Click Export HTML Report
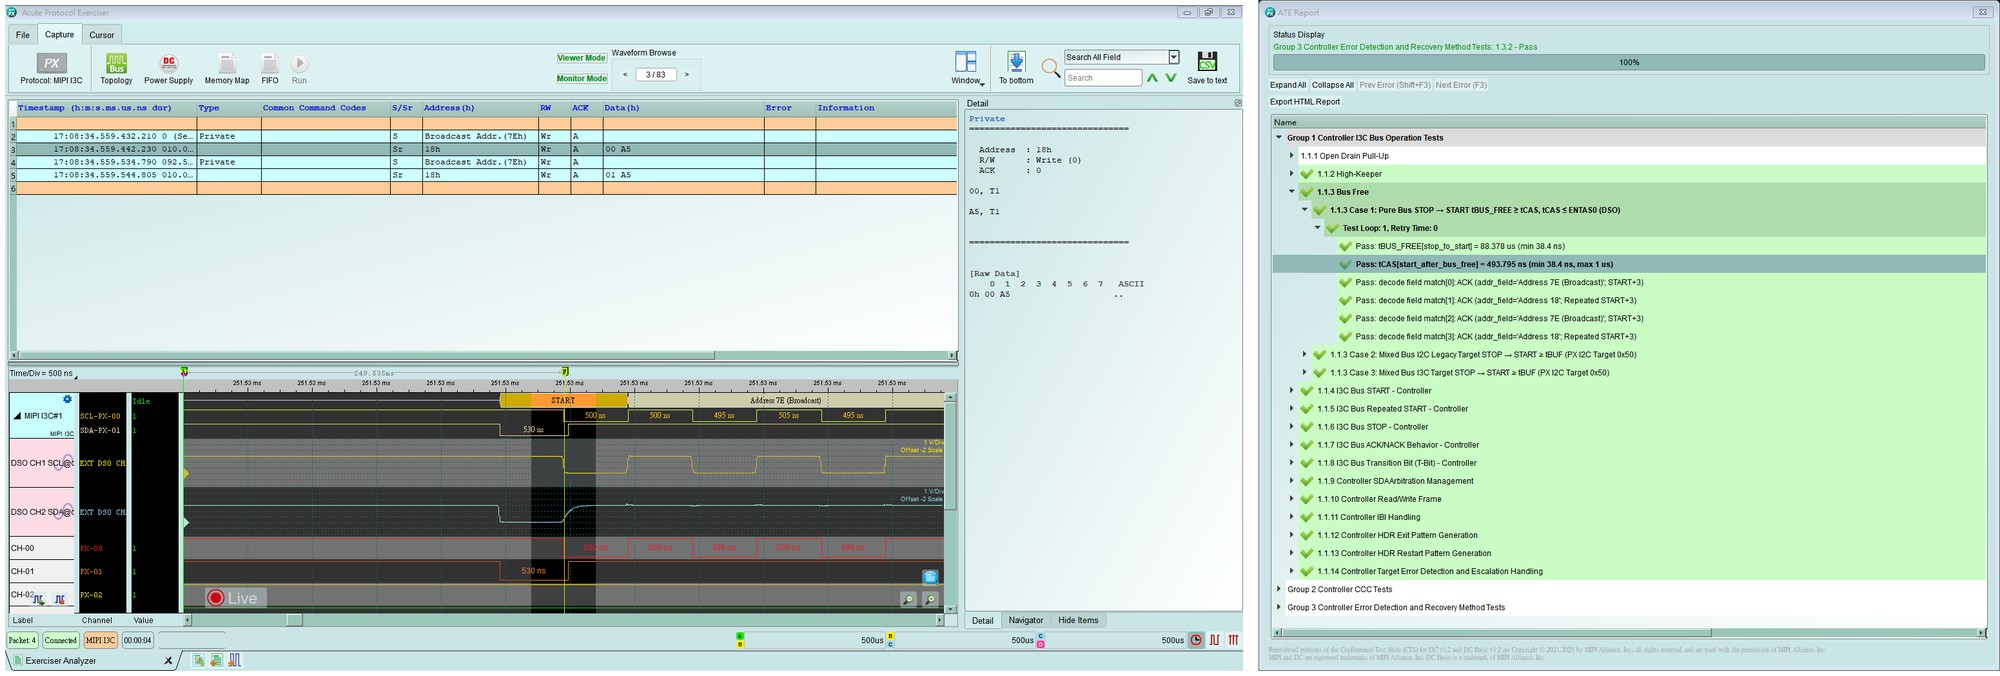This screenshot has height=676, width=2000. click(x=1304, y=102)
